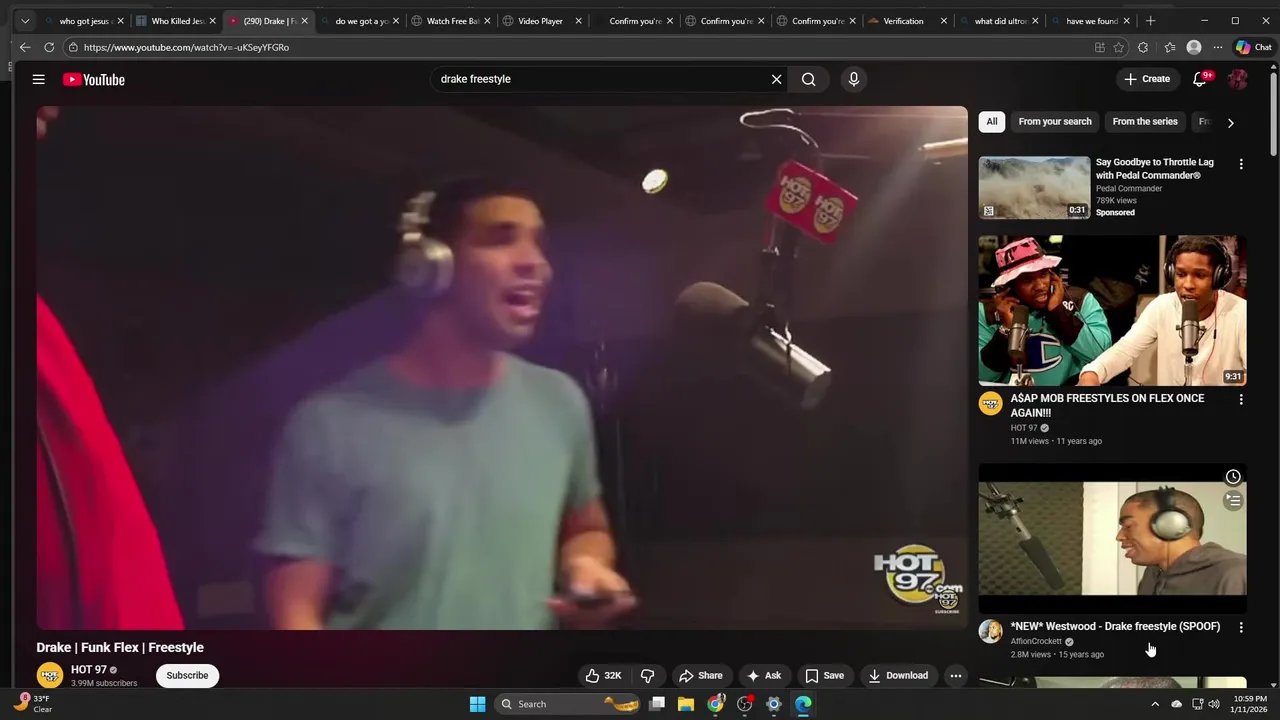Dislike the video
The width and height of the screenshot is (1280, 720).
point(648,676)
